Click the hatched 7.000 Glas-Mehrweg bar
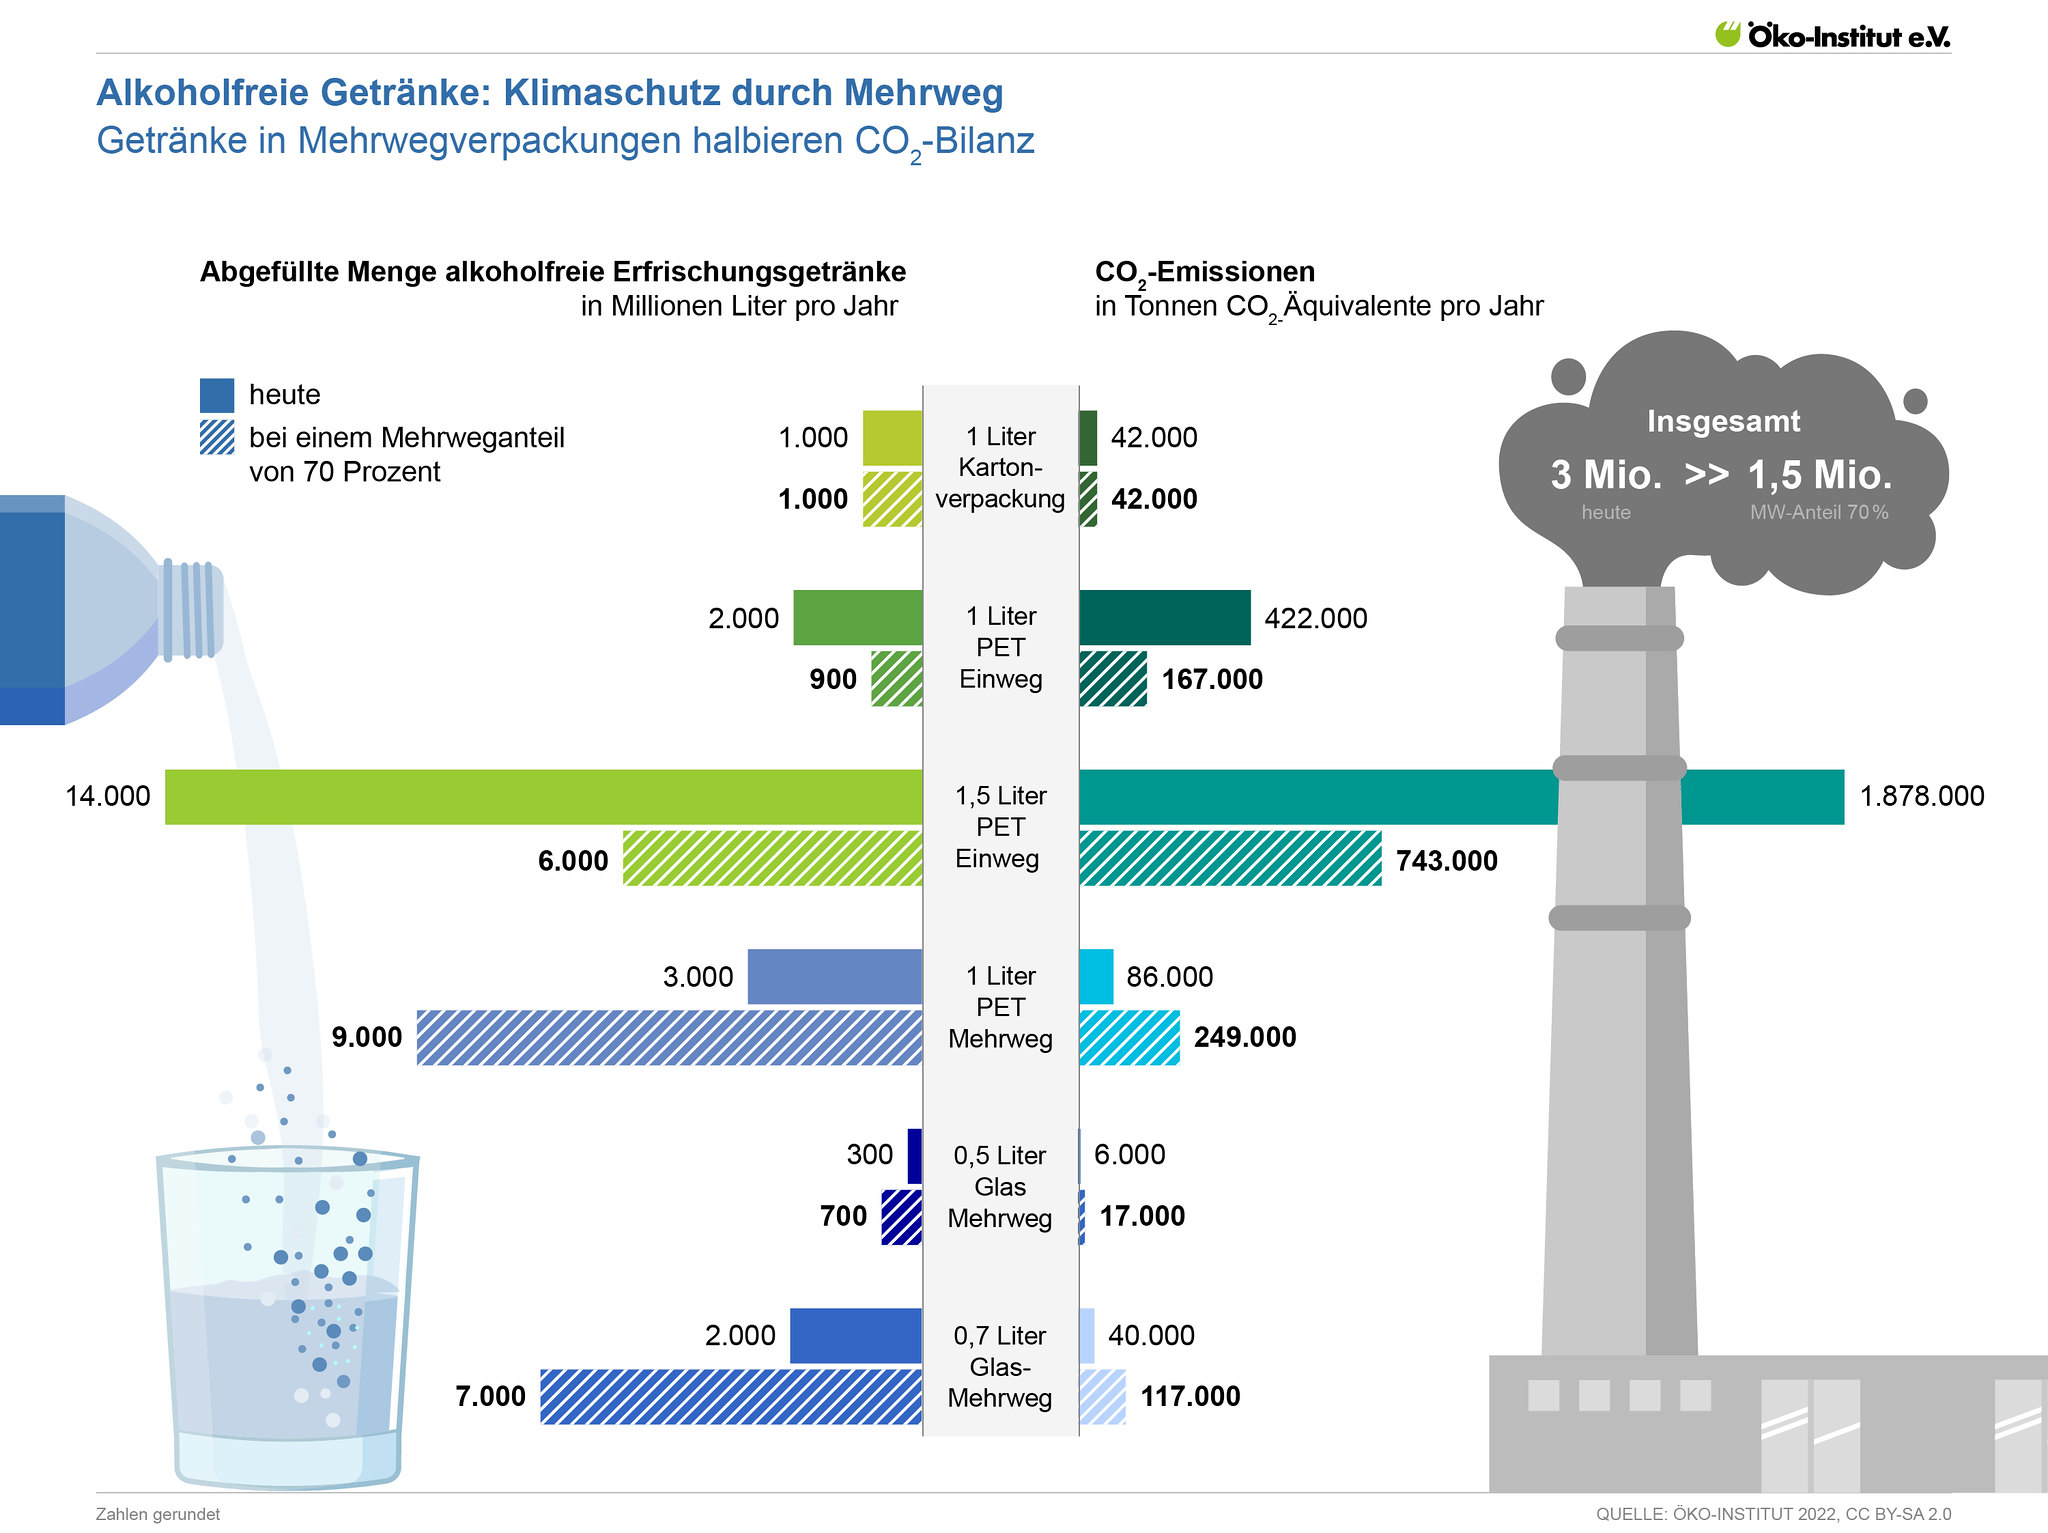The width and height of the screenshot is (2048, 1533). click(730, 1396)
